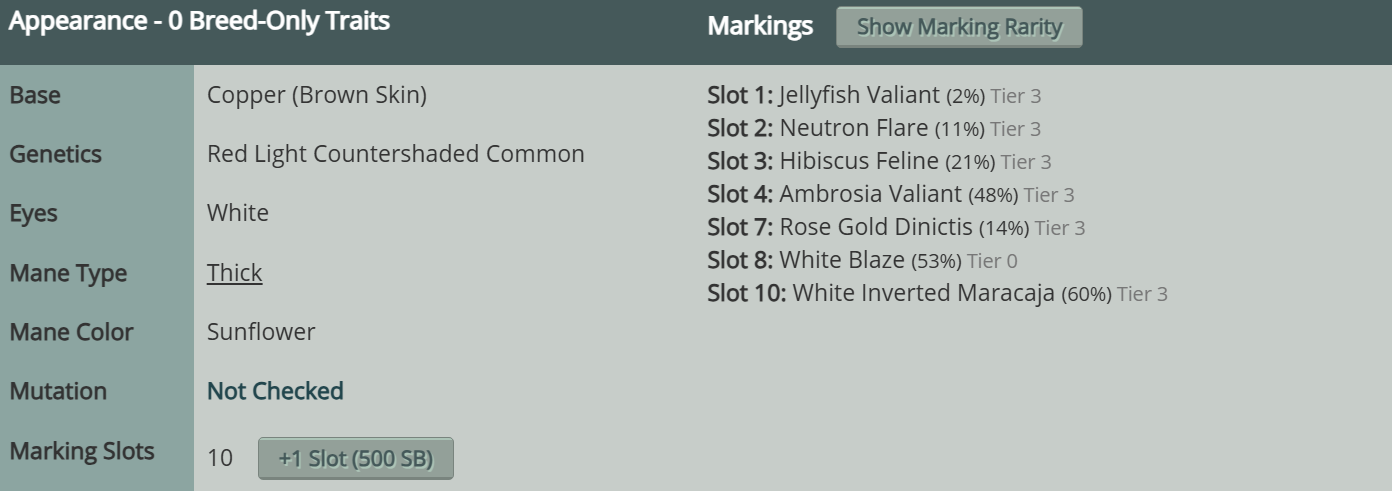This screenshot has height=491, width=1392.
Task: Click the +1 Slot (500 SB) button
Action: coord(355,459)
